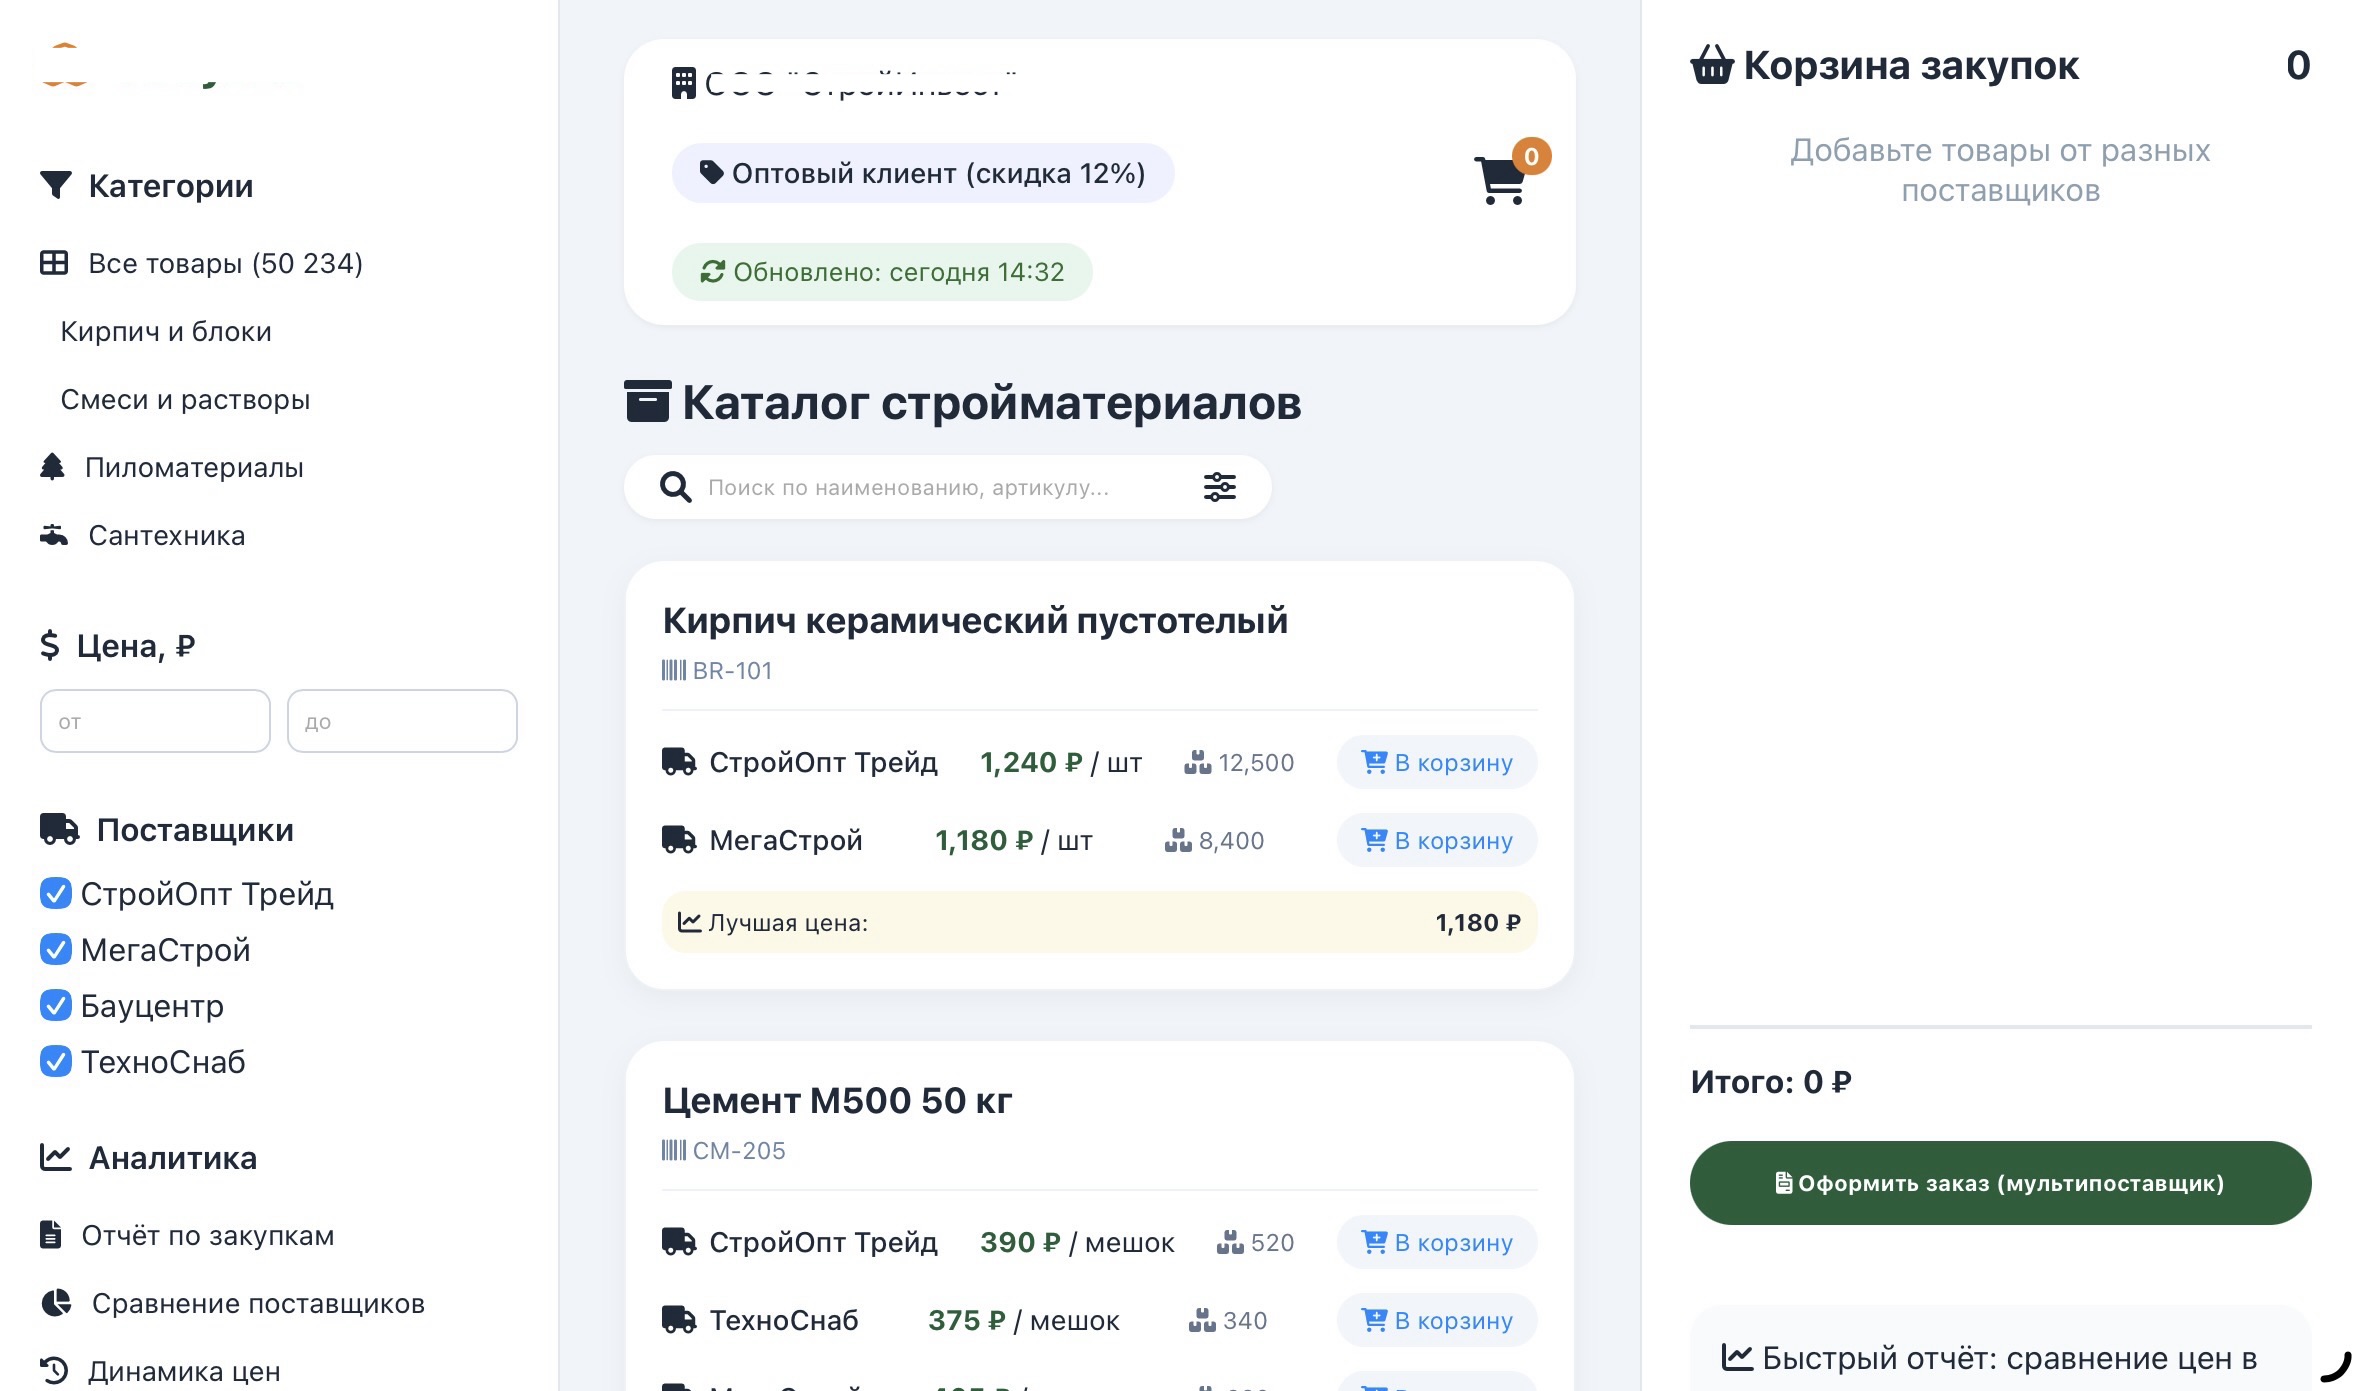This screenshot has height=1391, width=2360.
Task: Switch to Сравнение поставщиков section
Action: (258, 1302)
